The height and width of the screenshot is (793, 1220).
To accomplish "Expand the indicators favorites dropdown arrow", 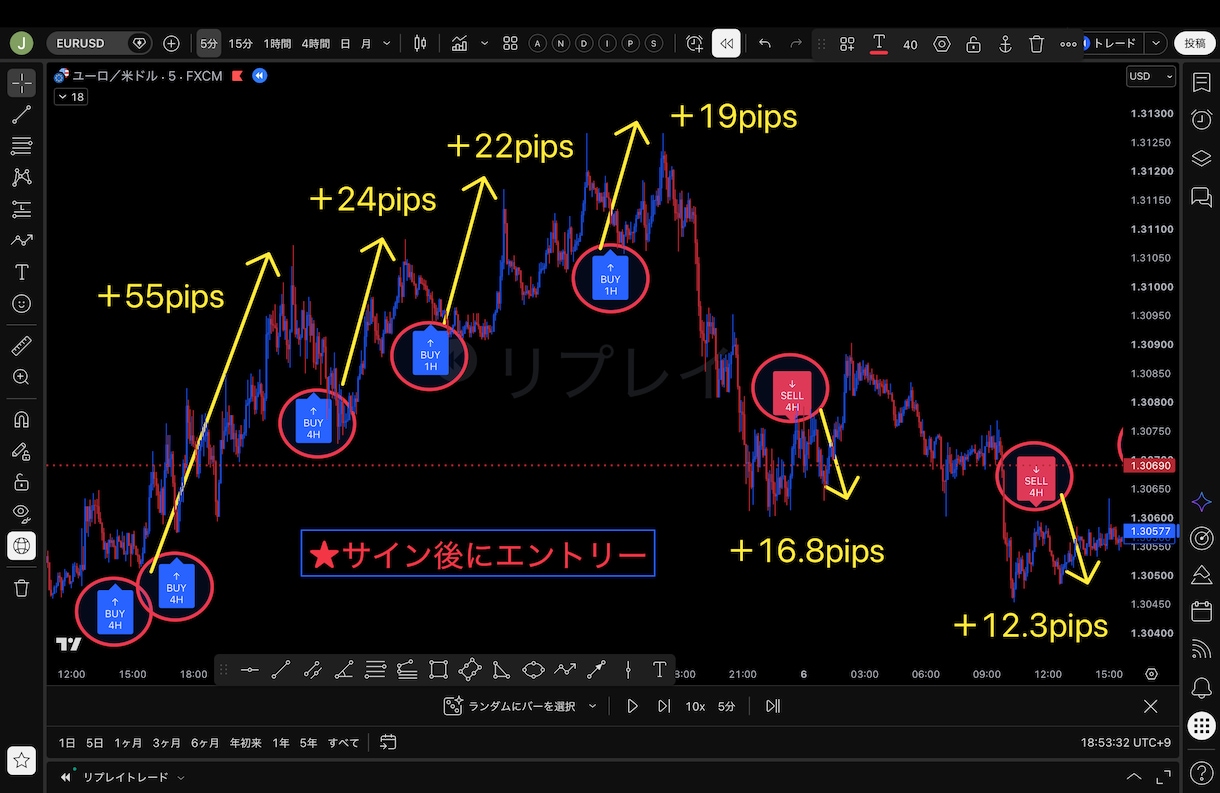I will tap(485, 43).
